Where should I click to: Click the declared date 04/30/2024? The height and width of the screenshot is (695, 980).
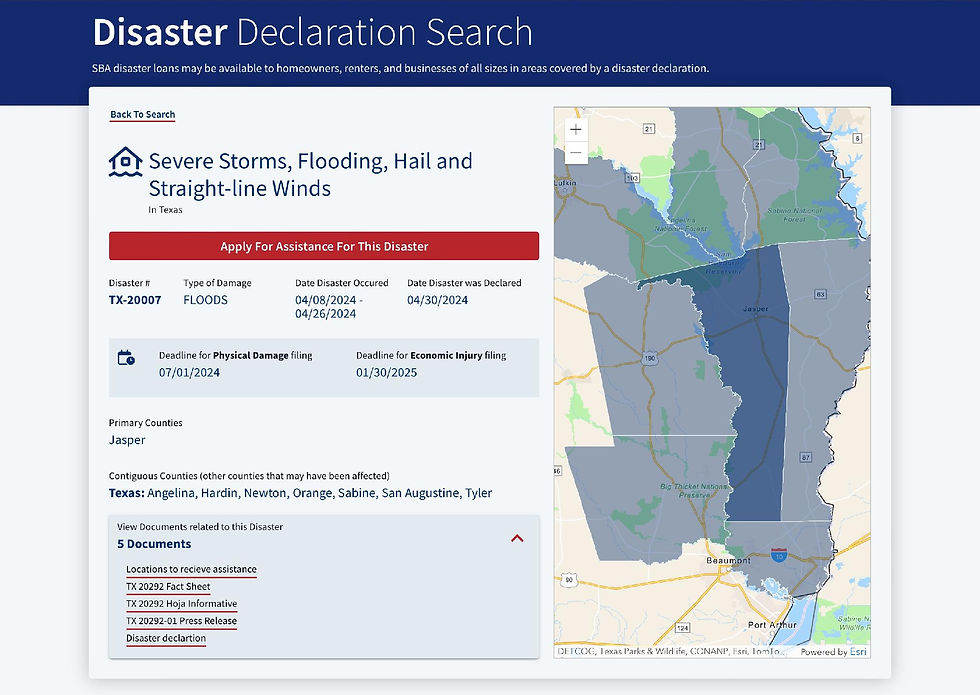coord(438,300)
